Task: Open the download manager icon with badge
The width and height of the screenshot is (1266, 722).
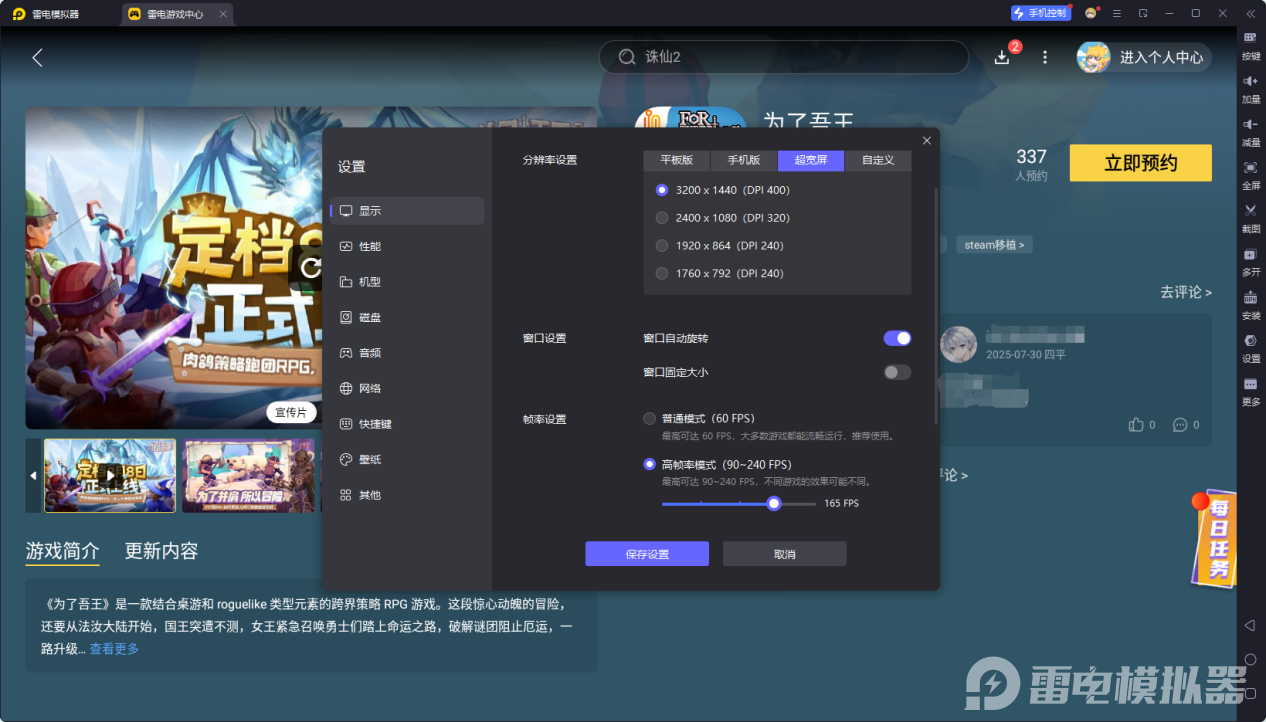Action: (x=1001, y=57)
